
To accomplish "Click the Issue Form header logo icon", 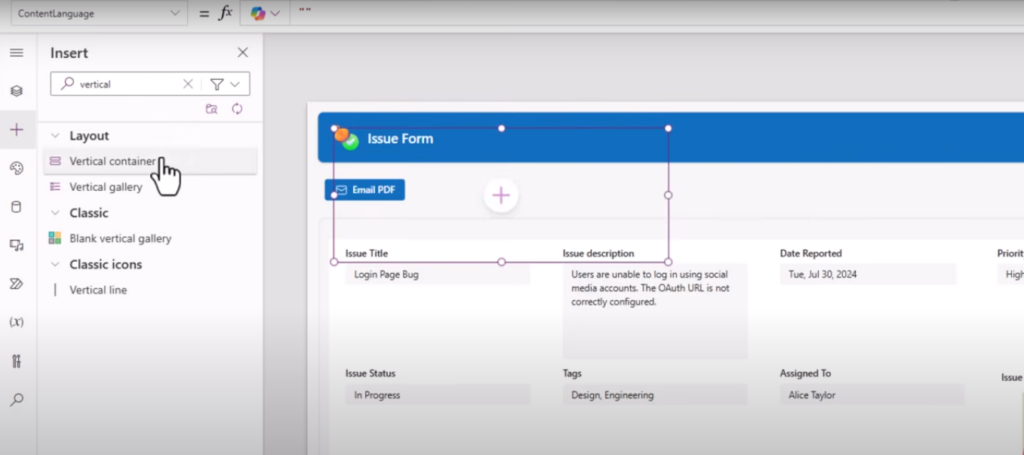I will click(x=346, y=138).
